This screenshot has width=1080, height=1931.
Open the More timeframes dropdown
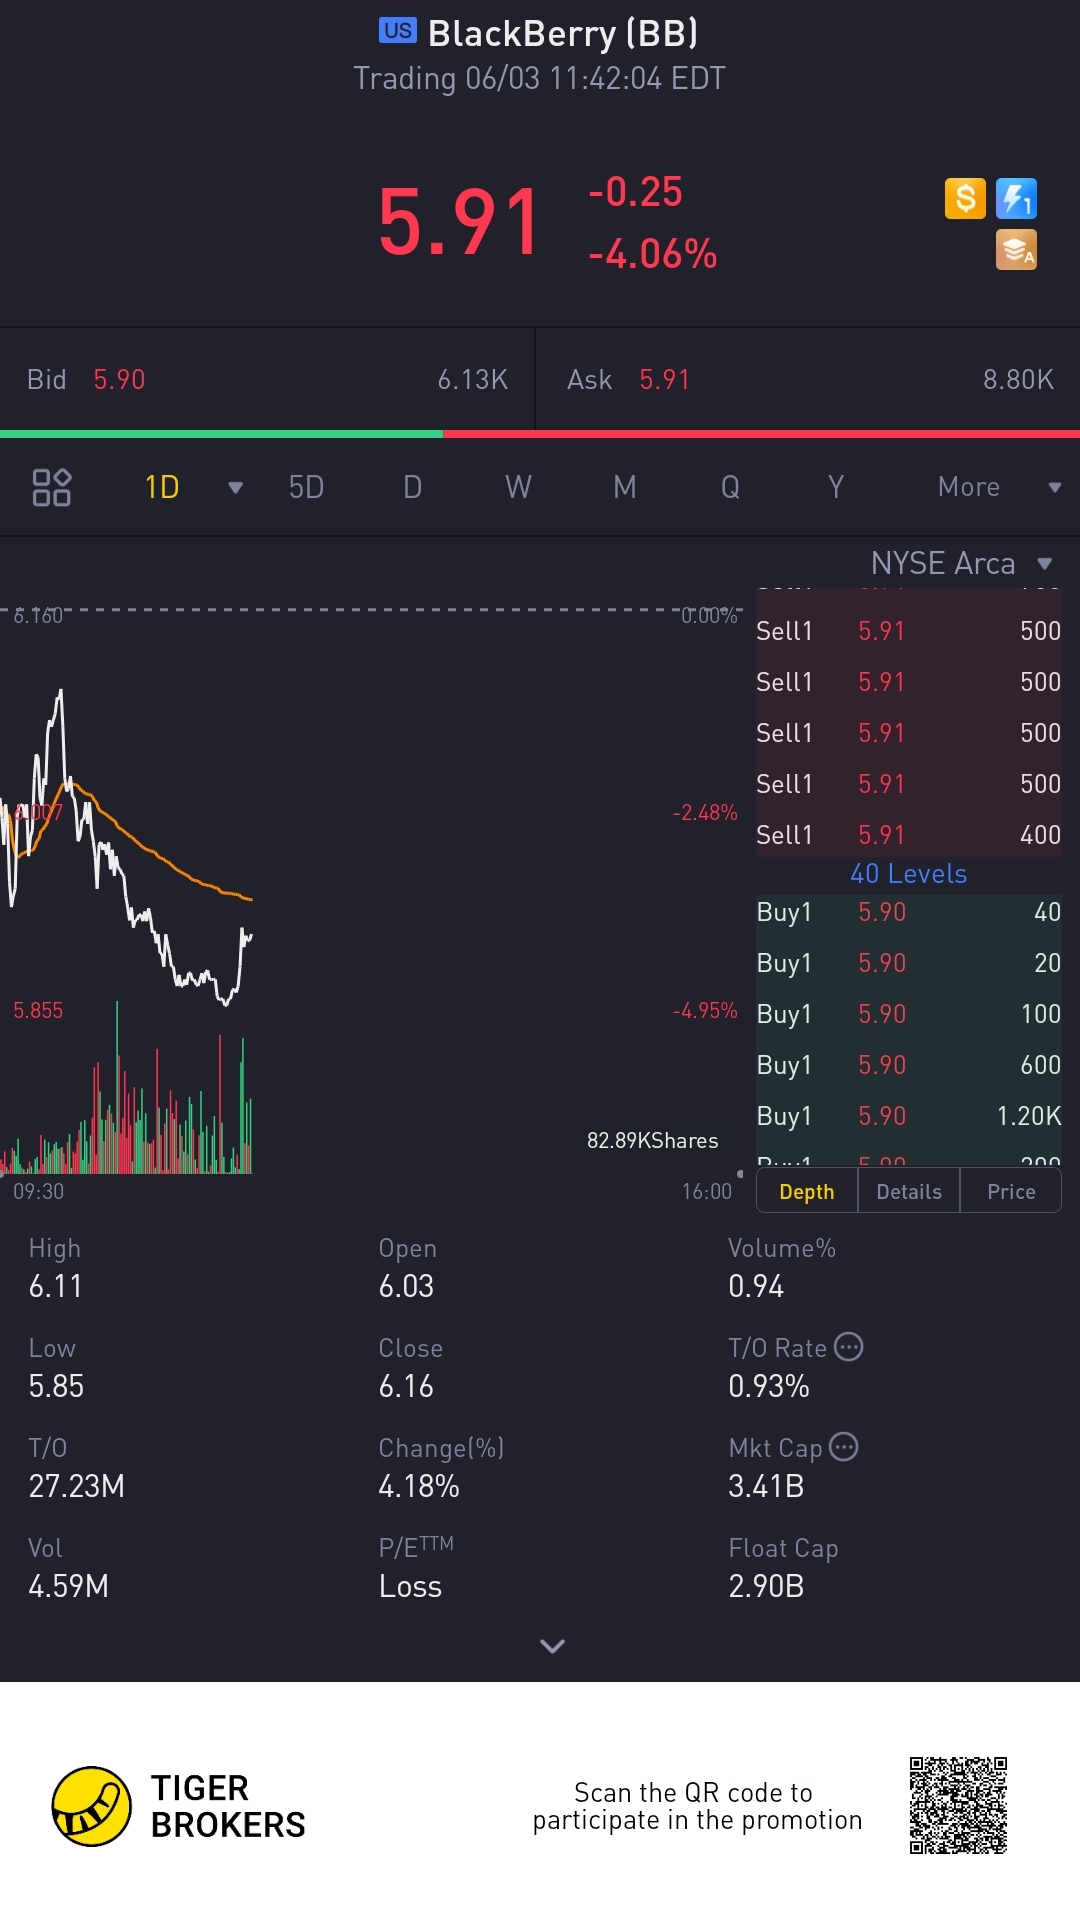click(x=998, y=487)
